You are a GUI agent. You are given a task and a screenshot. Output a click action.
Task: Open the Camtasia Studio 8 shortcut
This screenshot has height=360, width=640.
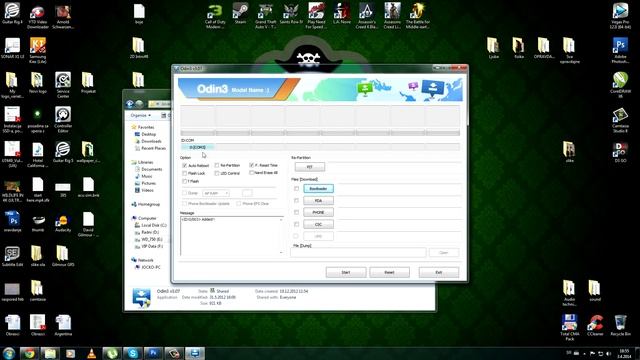pyautogui.click(x=620, y=120)
